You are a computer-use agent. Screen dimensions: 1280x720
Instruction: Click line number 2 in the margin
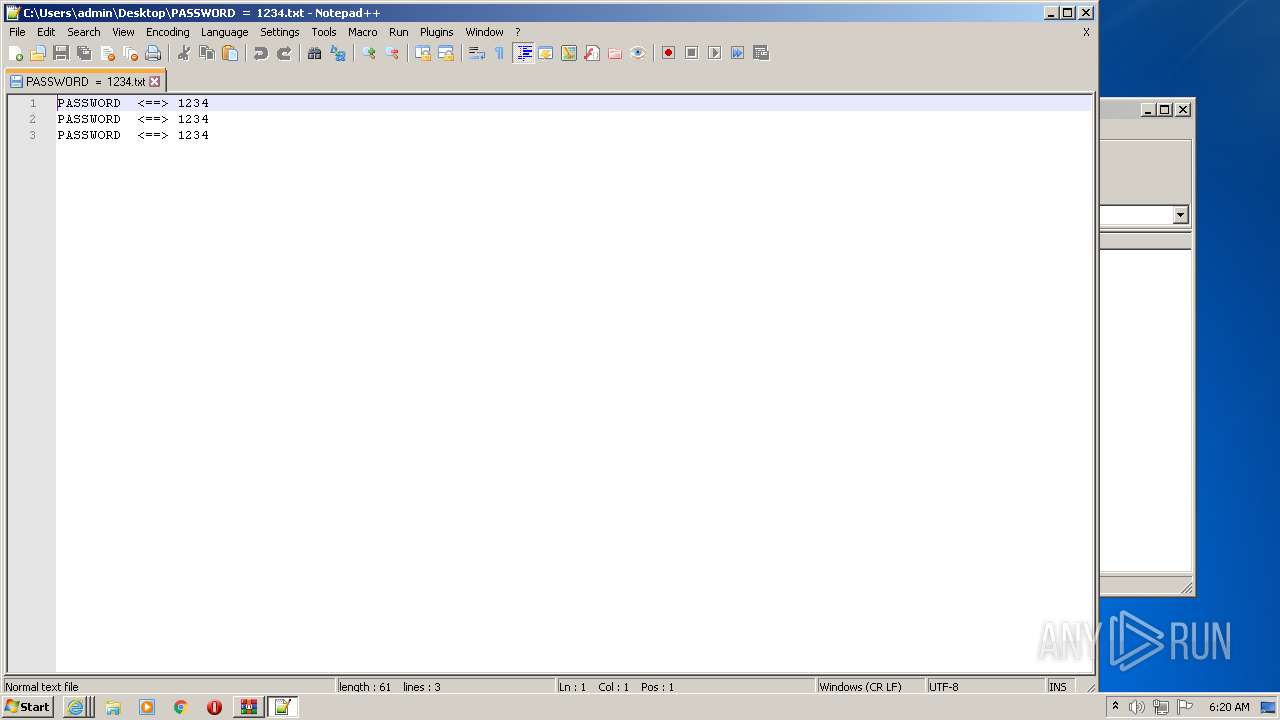coord(32,119)
